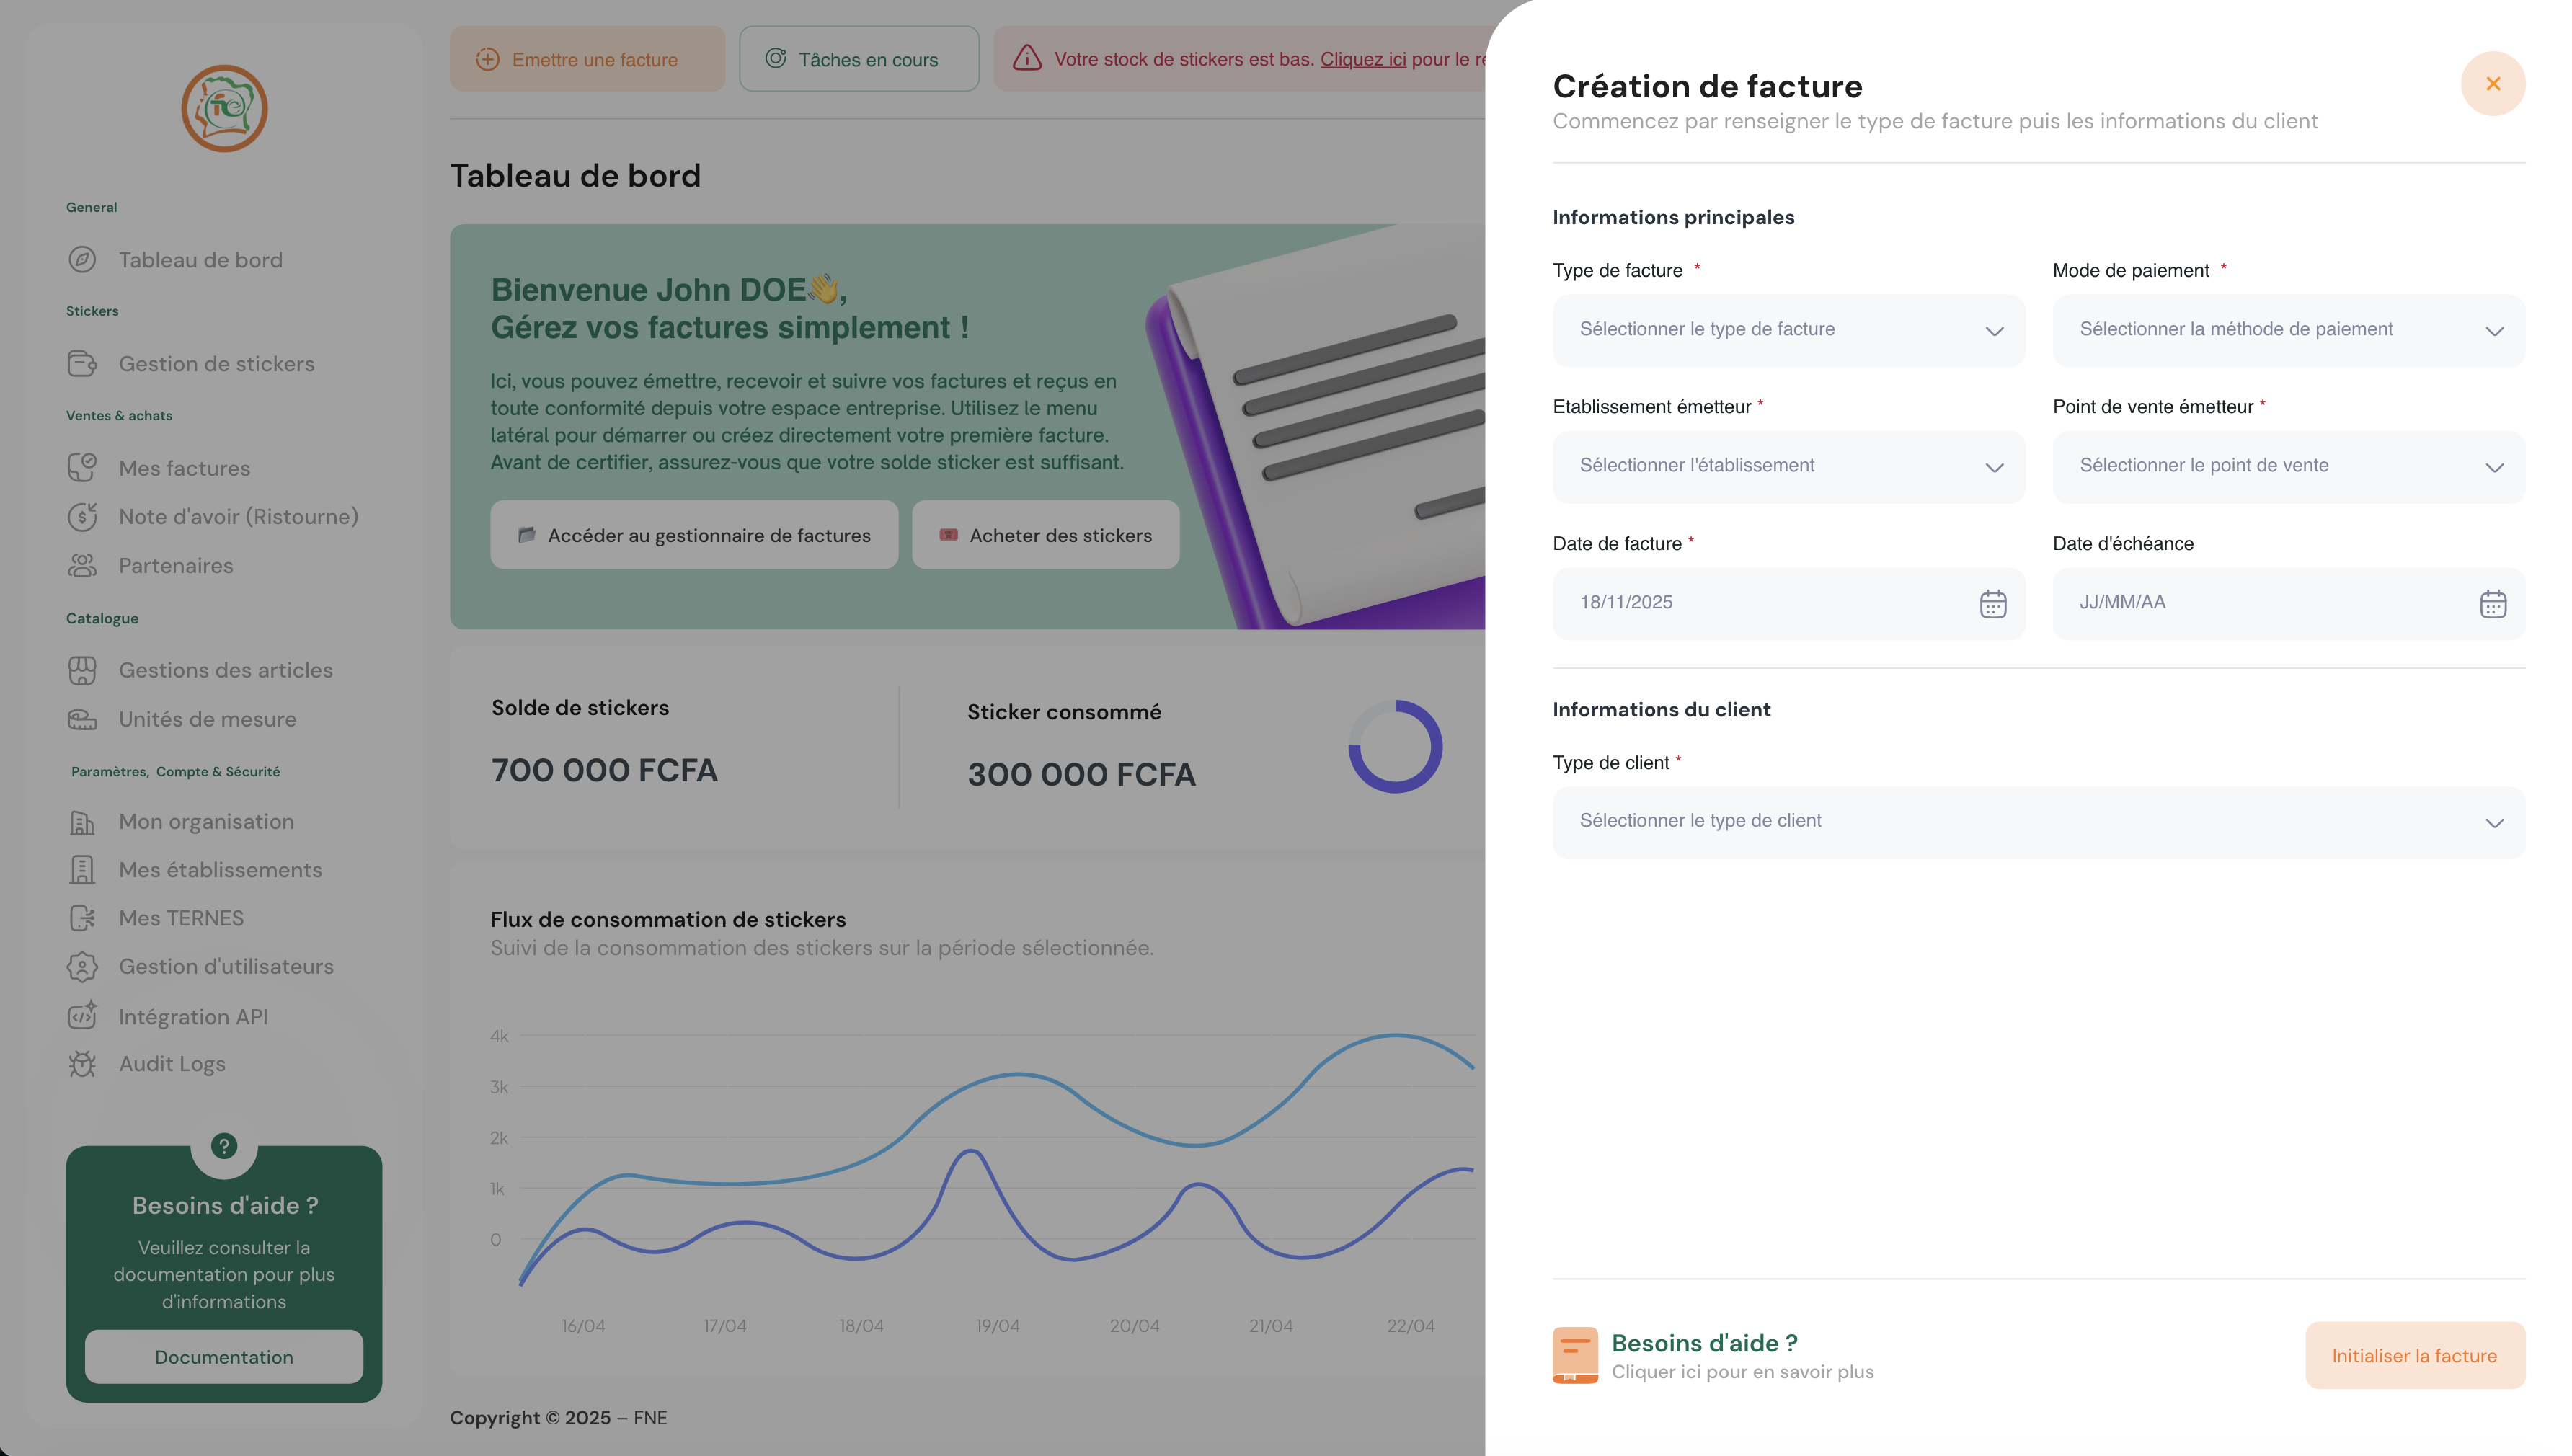
Task: Click the orange help book icon
Action: click(x=1574, y=1355)
